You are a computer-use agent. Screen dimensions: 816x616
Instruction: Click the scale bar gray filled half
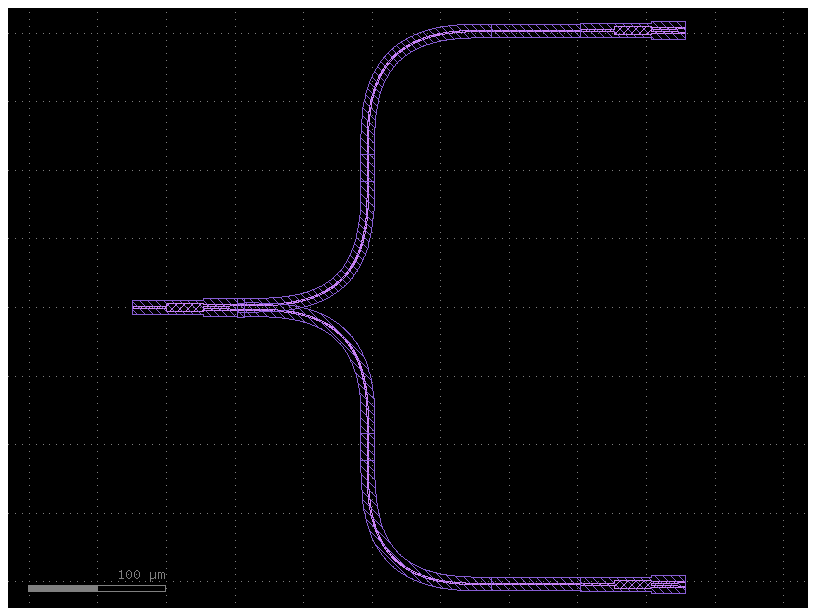coord(60,588)
